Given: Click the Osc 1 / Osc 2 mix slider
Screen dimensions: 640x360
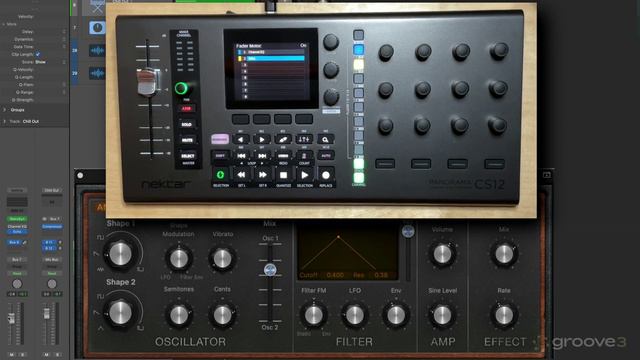Looking at the screenshot, I should tap(270, 269).
